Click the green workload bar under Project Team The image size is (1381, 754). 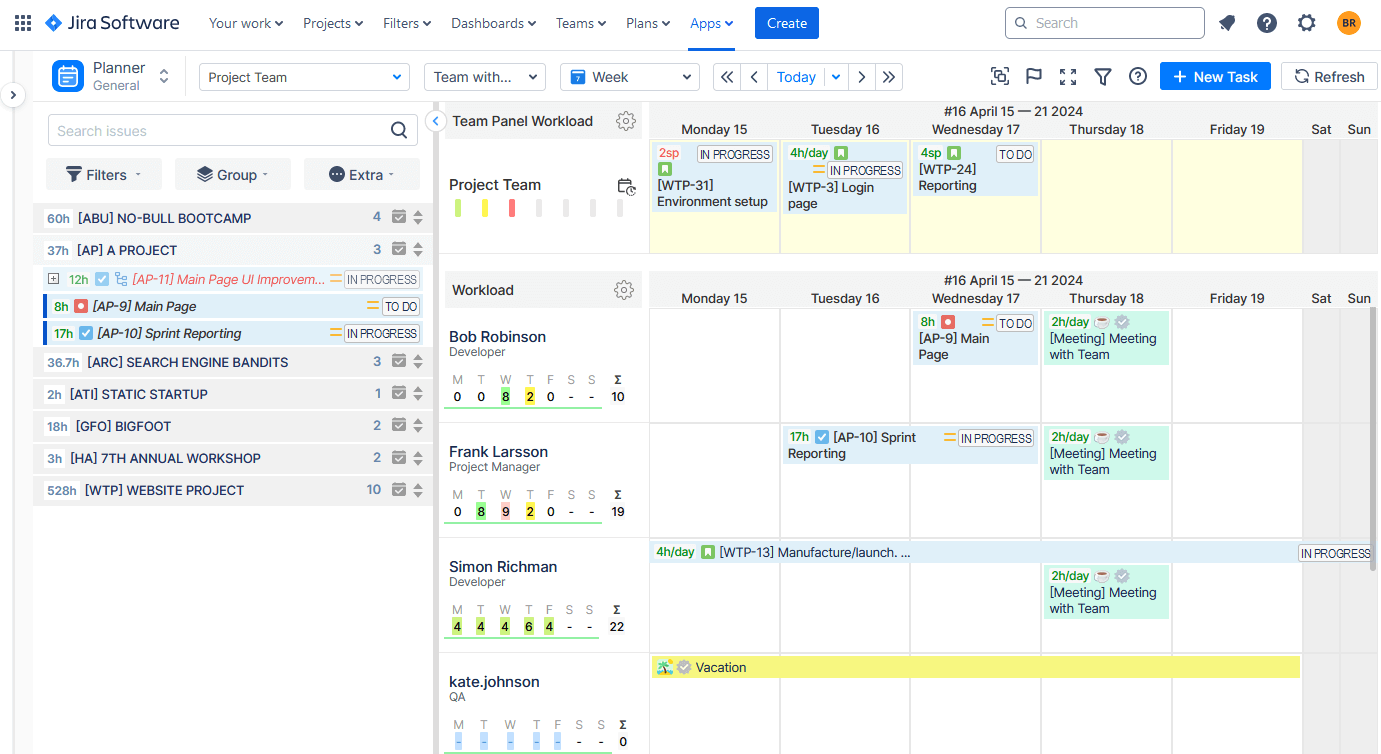[x=458, y=208]
